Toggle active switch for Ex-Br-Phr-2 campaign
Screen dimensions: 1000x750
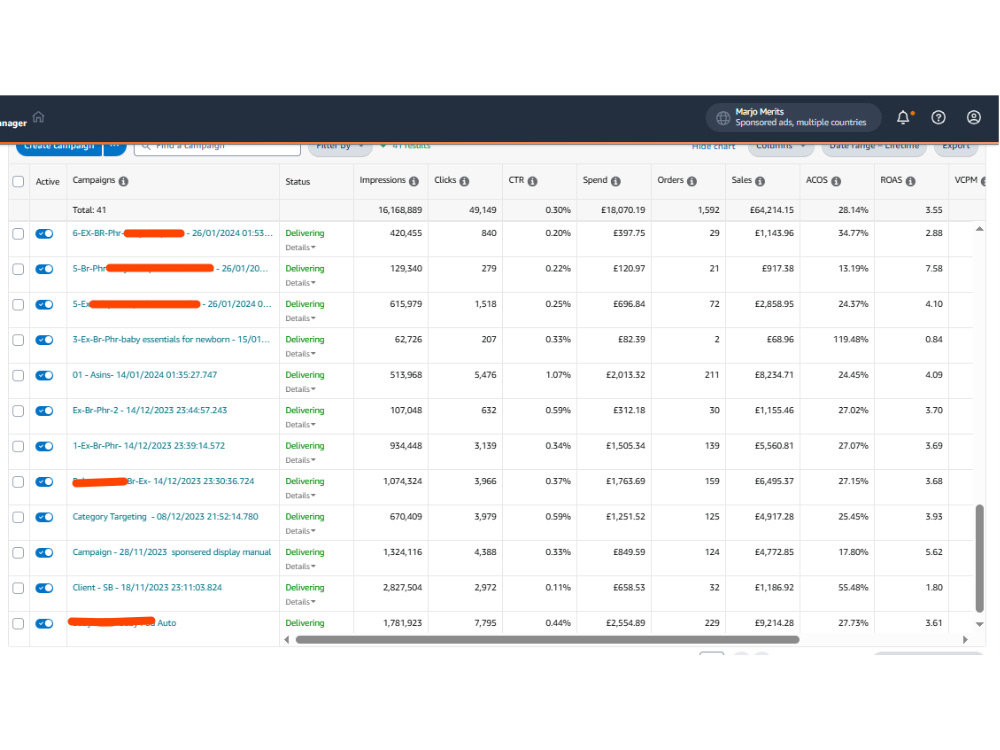[45, 411]
